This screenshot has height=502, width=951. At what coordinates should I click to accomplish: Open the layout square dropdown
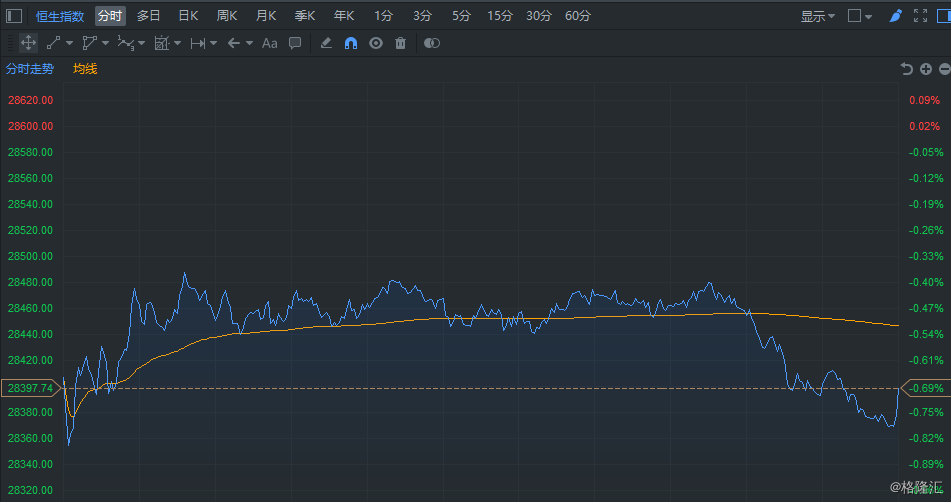click(x=860, y=16)
